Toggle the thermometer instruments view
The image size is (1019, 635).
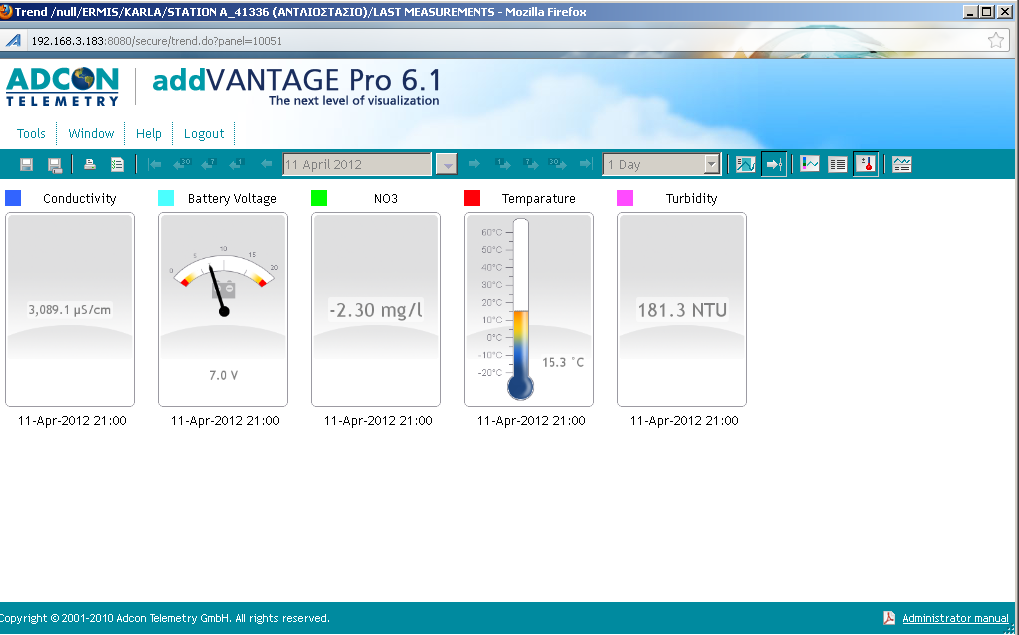[866, 164]
